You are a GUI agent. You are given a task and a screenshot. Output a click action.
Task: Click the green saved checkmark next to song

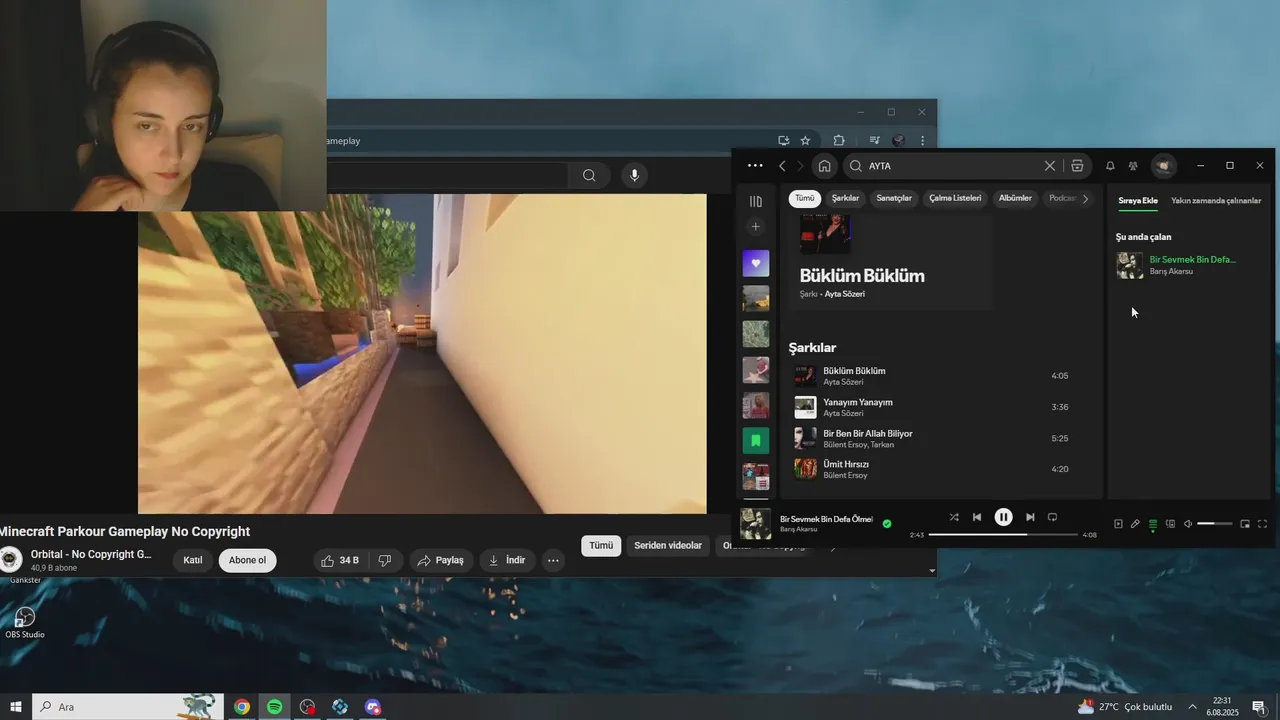(x=887, y=523)
